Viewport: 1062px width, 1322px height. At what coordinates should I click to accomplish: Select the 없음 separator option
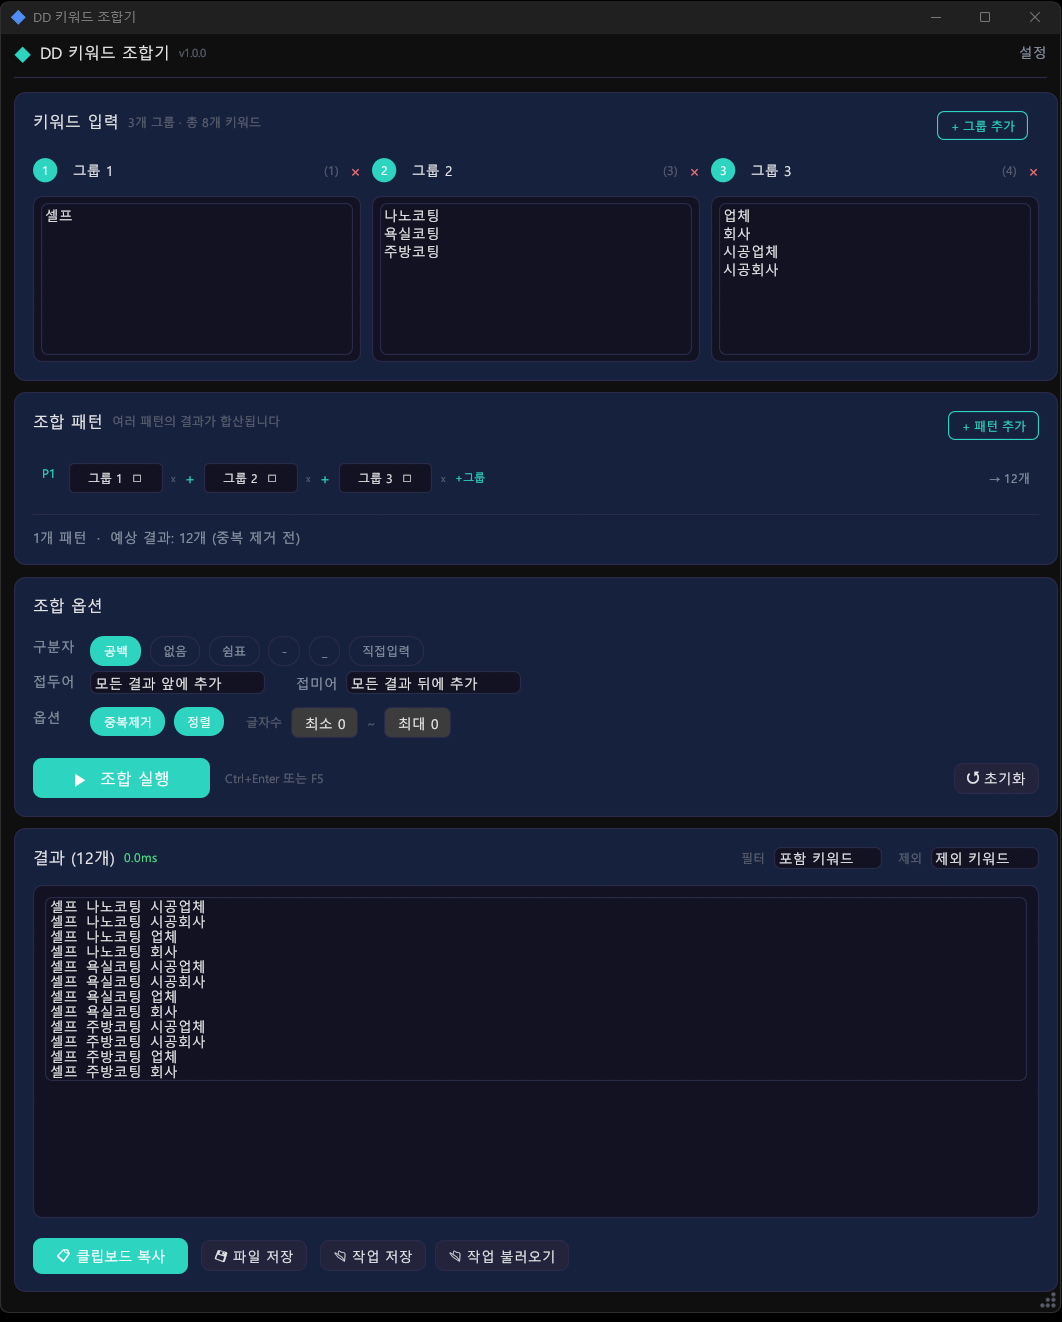click(x=175, y=651)
